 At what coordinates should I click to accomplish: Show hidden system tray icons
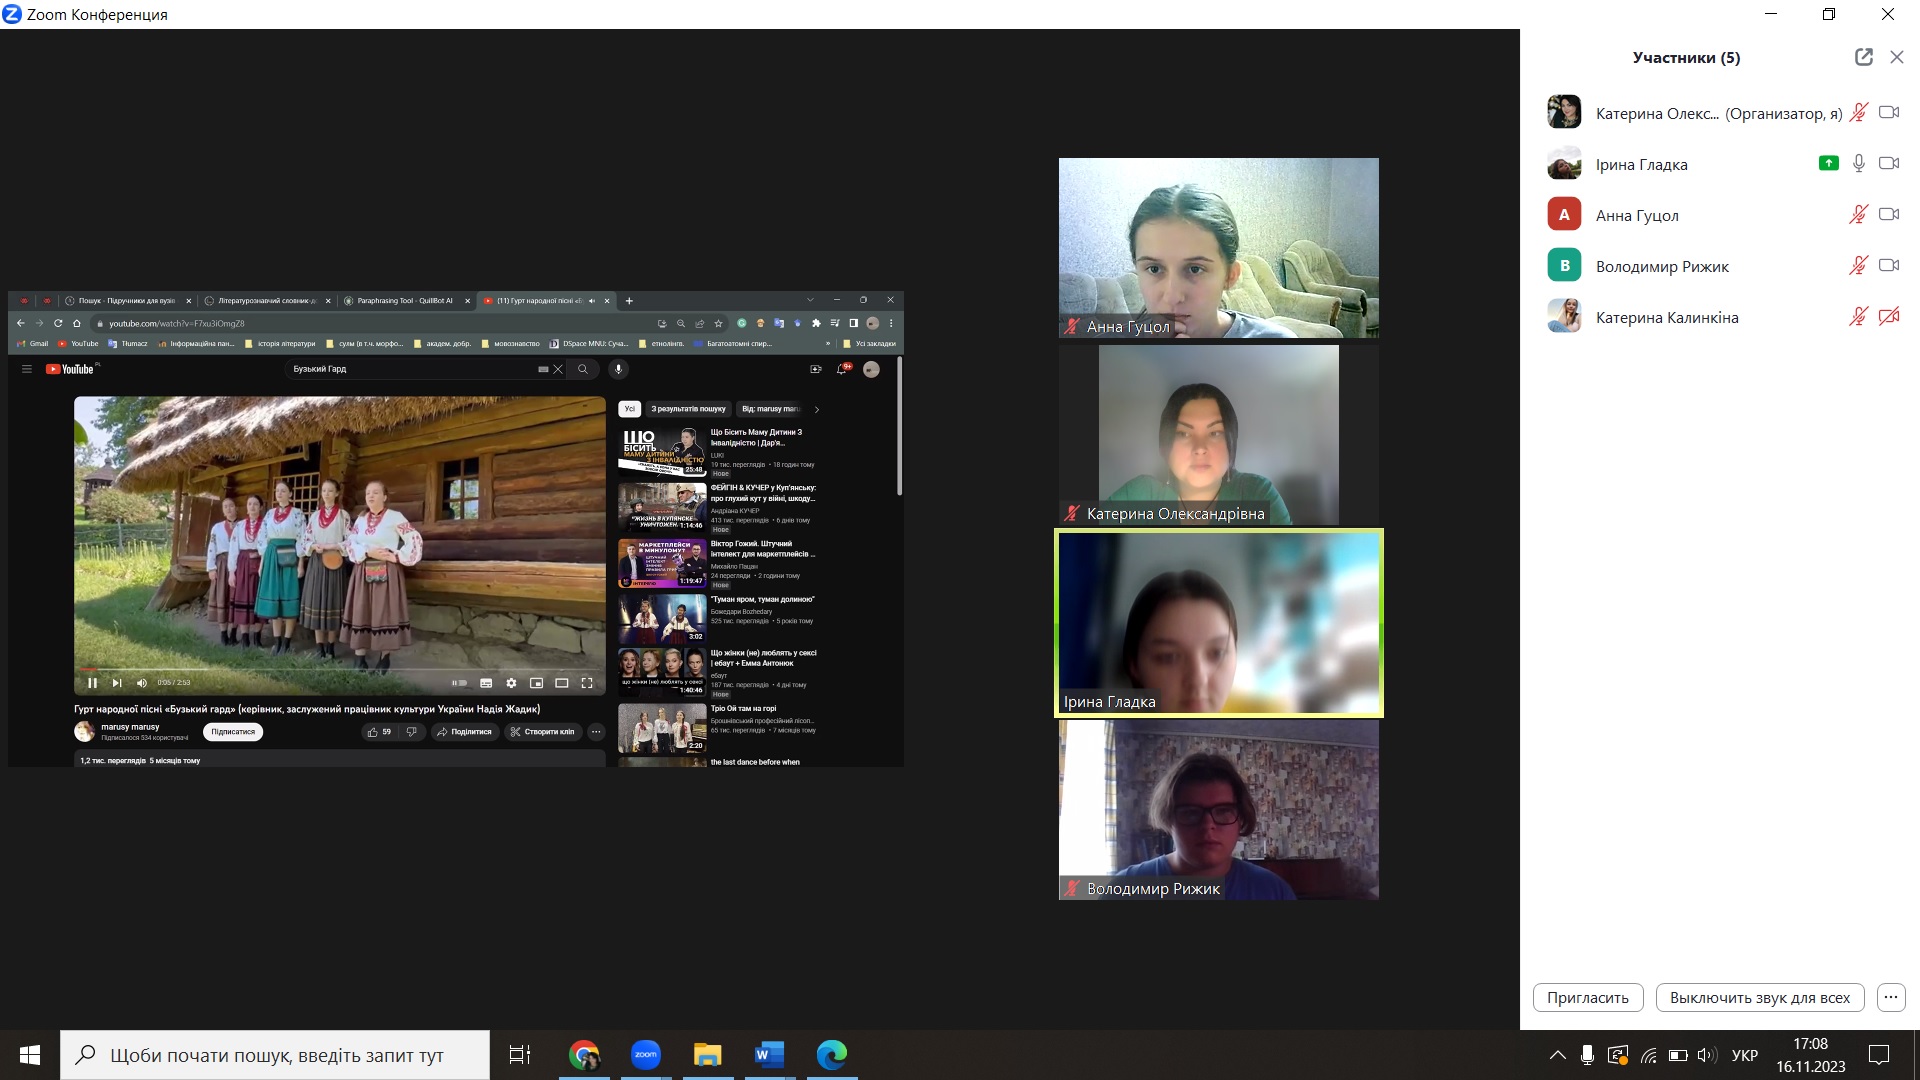1557,1055
